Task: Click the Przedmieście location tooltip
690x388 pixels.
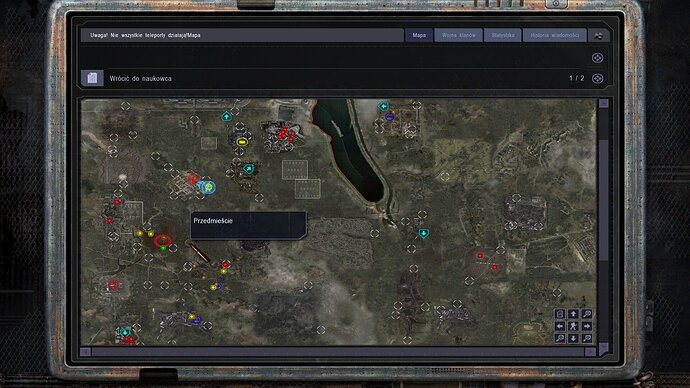Action: 248,225
